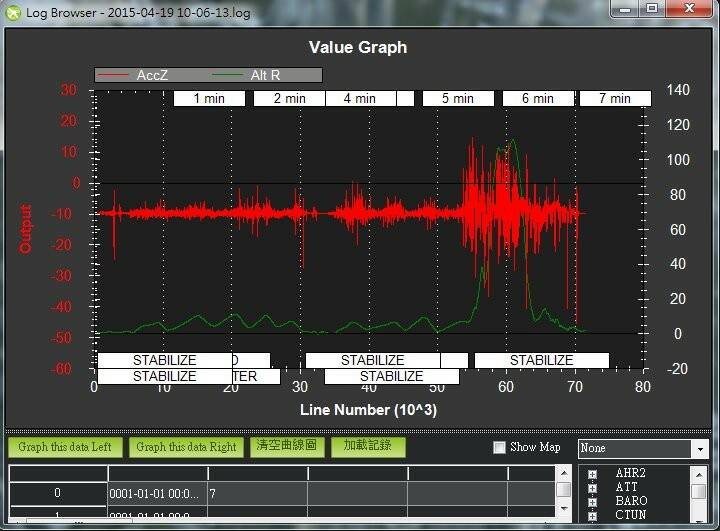720x531 pixels.
Task: Click Graph this data Left button
Action: [65, 447]
